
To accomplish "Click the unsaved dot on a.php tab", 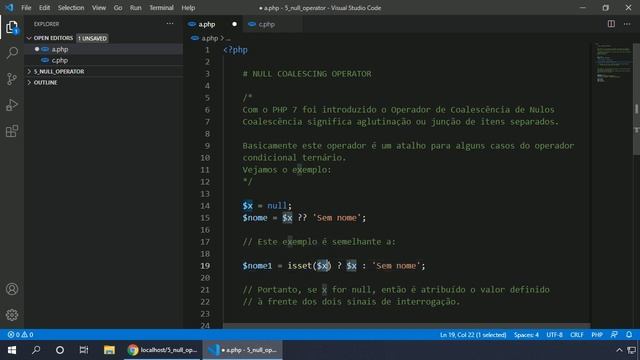I will [x=234, y=24].
